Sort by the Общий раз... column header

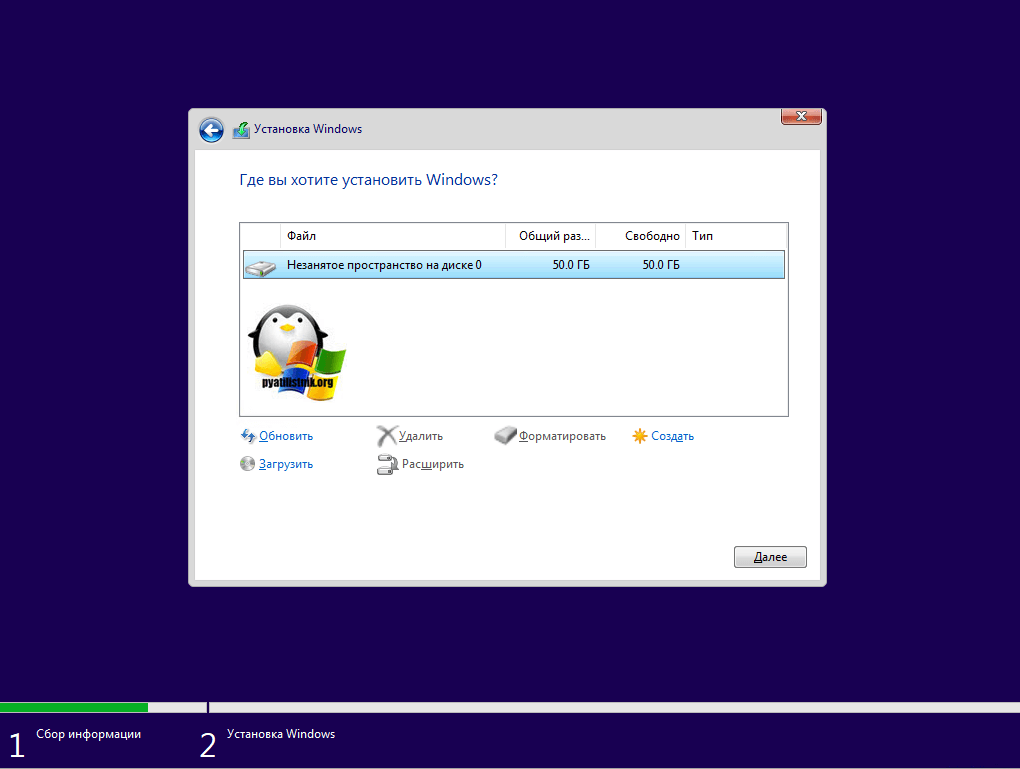pyautogui.click(x=550, y=236)
